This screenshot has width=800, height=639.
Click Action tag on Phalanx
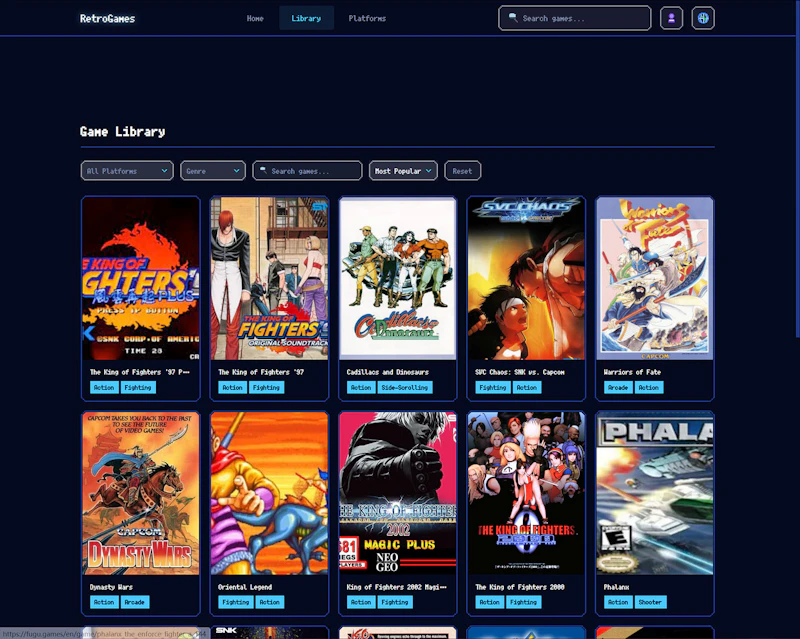click(x=618, y=602)
